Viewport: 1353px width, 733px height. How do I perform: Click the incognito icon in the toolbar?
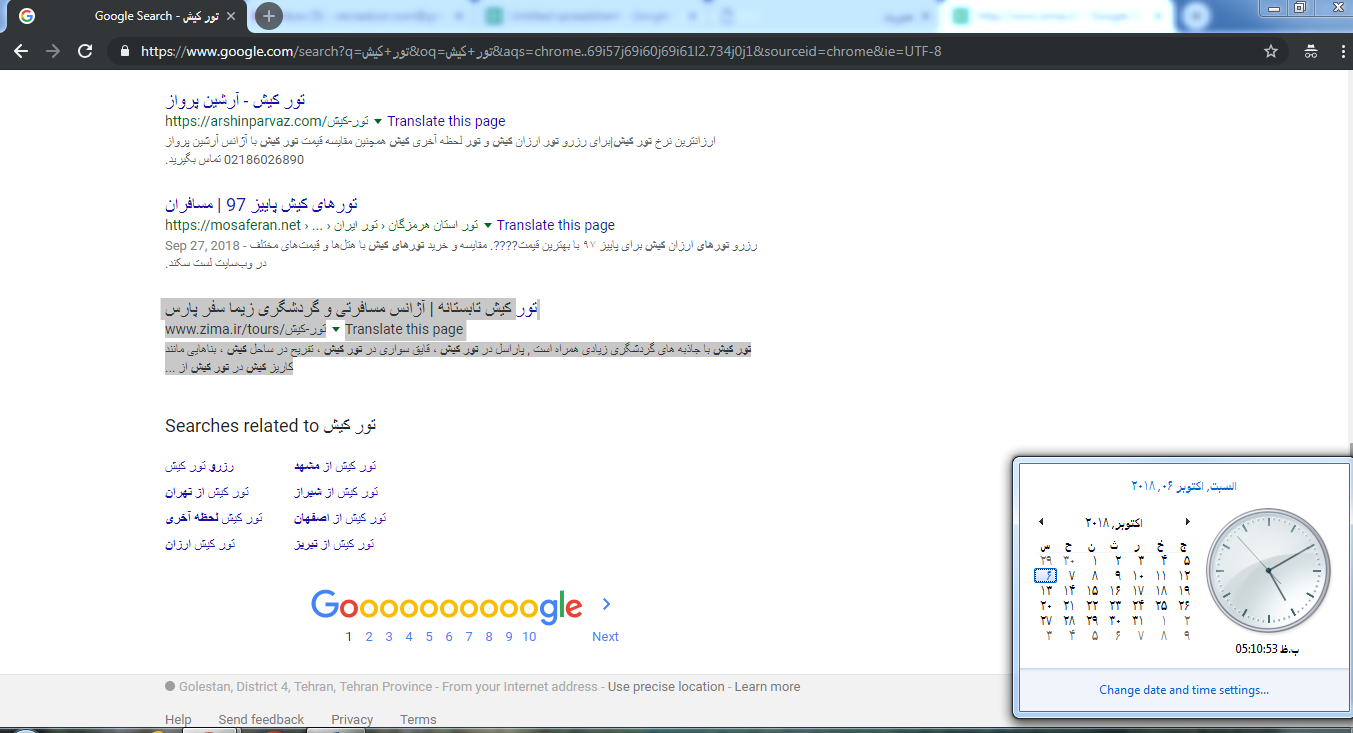[x=1310, y=52]
